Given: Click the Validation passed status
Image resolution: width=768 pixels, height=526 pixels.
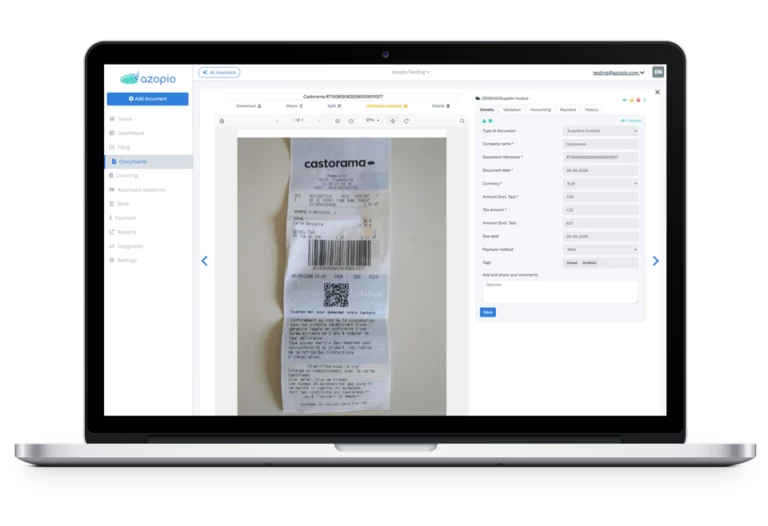Looking at the screenshot, I should 387,106.
